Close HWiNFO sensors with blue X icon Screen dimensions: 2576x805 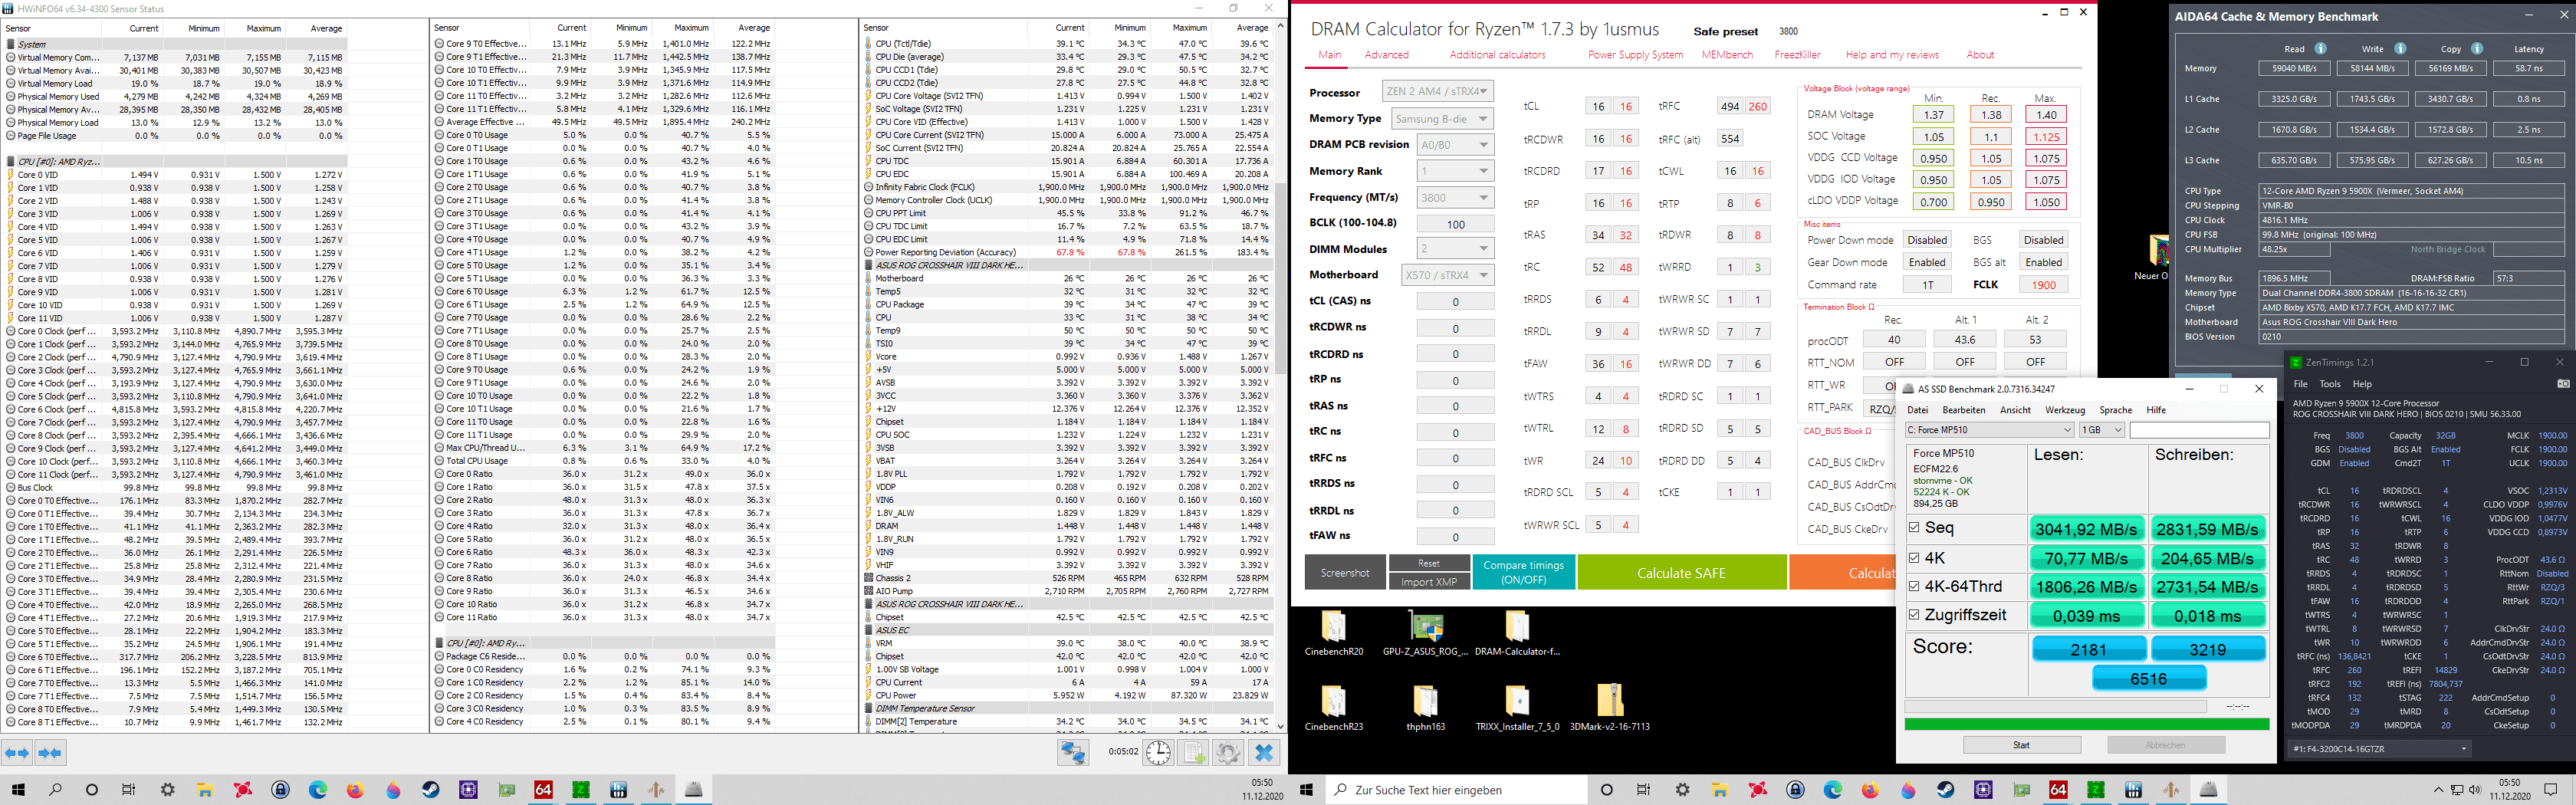pos(1264,753)
